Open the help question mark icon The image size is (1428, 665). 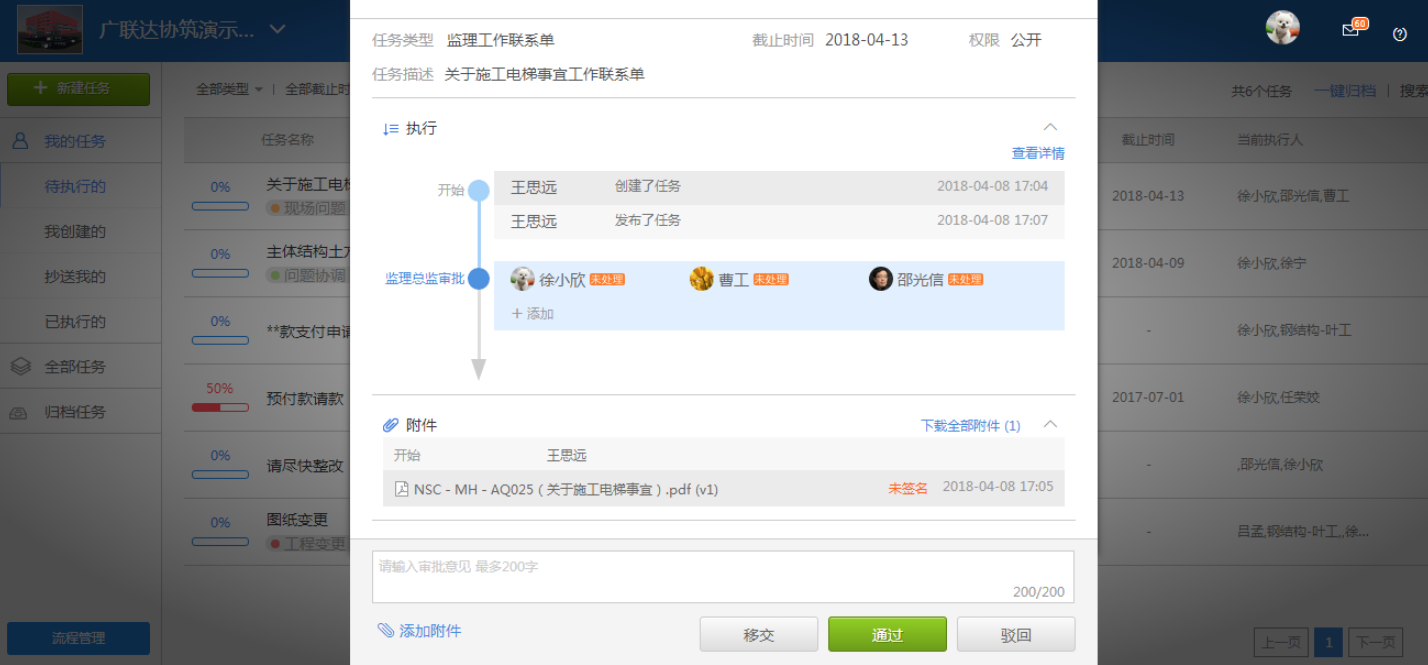[x=1400, y=33]
